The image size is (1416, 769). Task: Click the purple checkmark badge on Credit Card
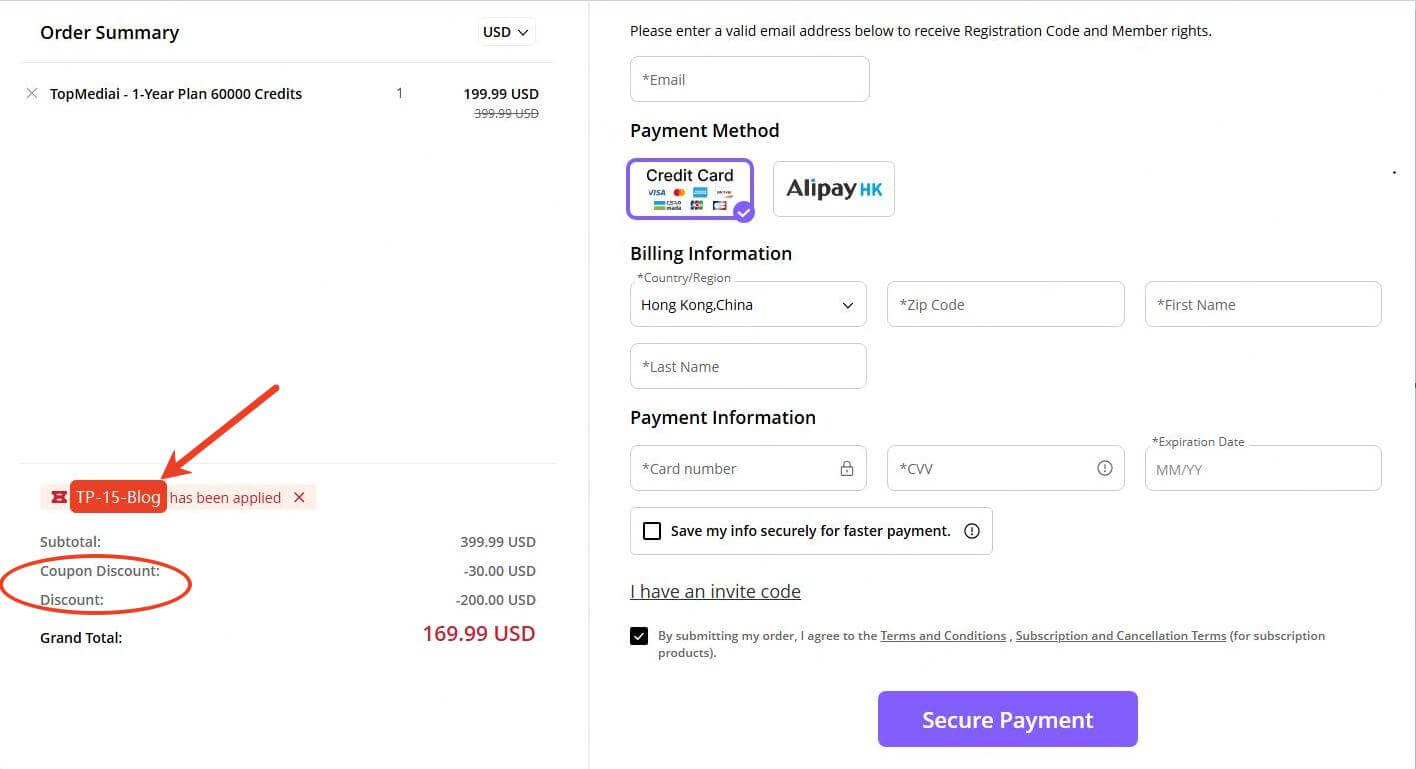(742, 211)
